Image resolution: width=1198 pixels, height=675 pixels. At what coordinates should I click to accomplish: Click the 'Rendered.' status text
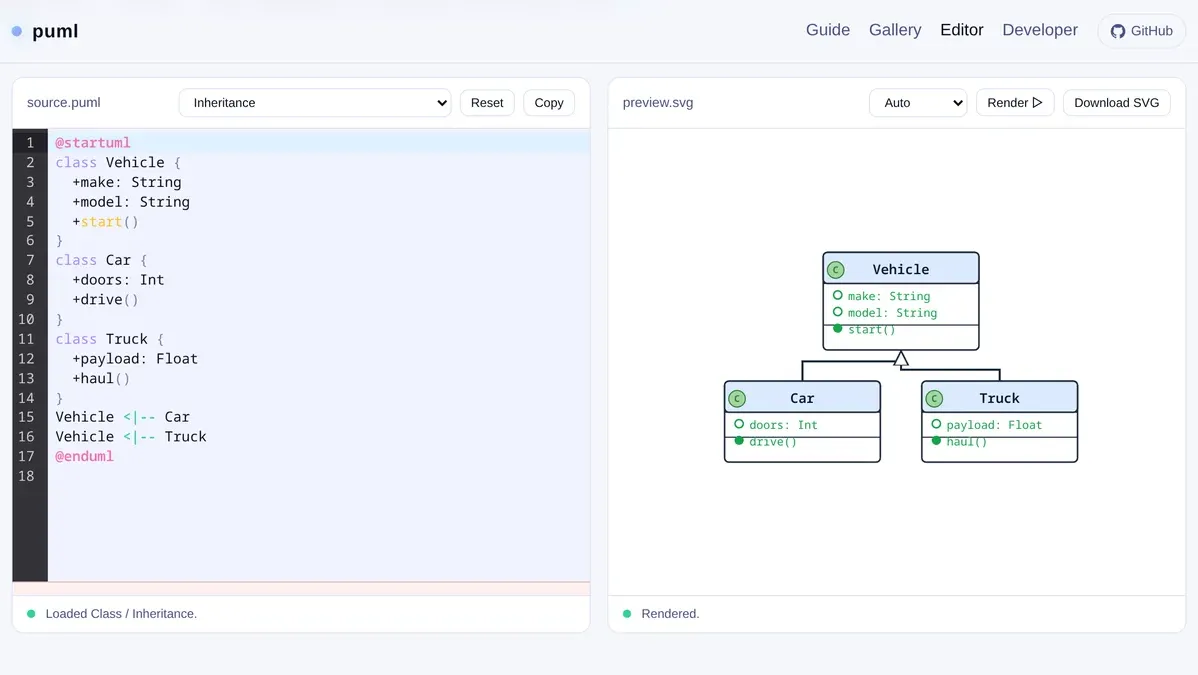[670, 614]
